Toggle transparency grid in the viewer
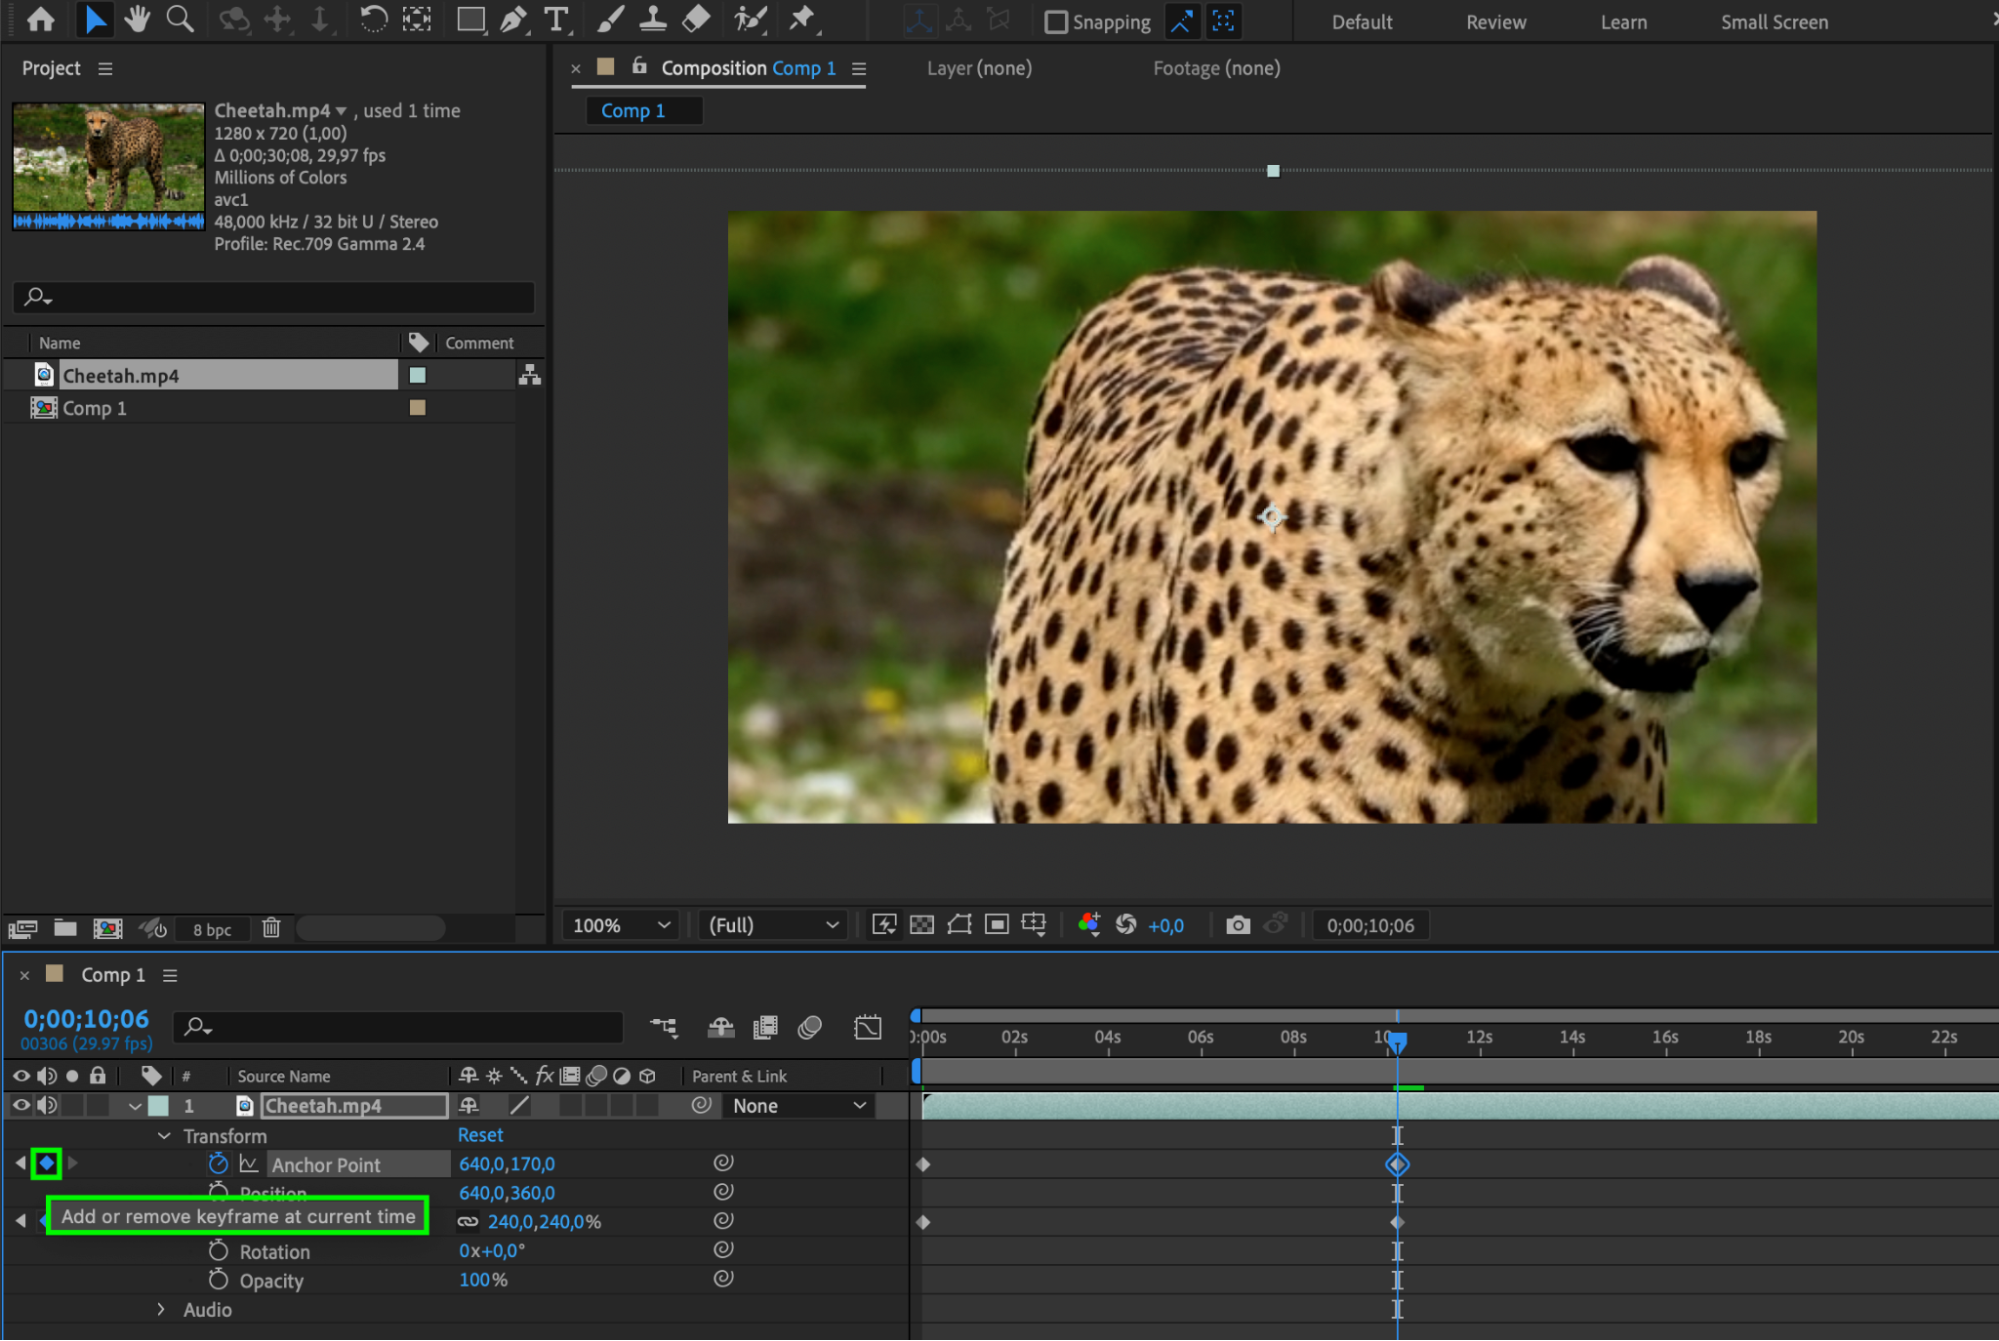 (x=922, y=925)
